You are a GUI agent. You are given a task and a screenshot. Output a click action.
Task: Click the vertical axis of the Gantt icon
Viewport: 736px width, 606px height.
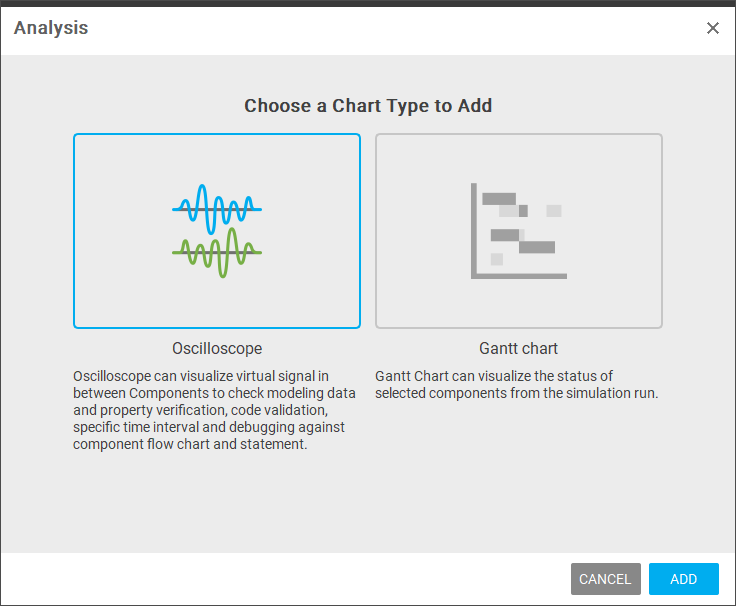[474, 230]
